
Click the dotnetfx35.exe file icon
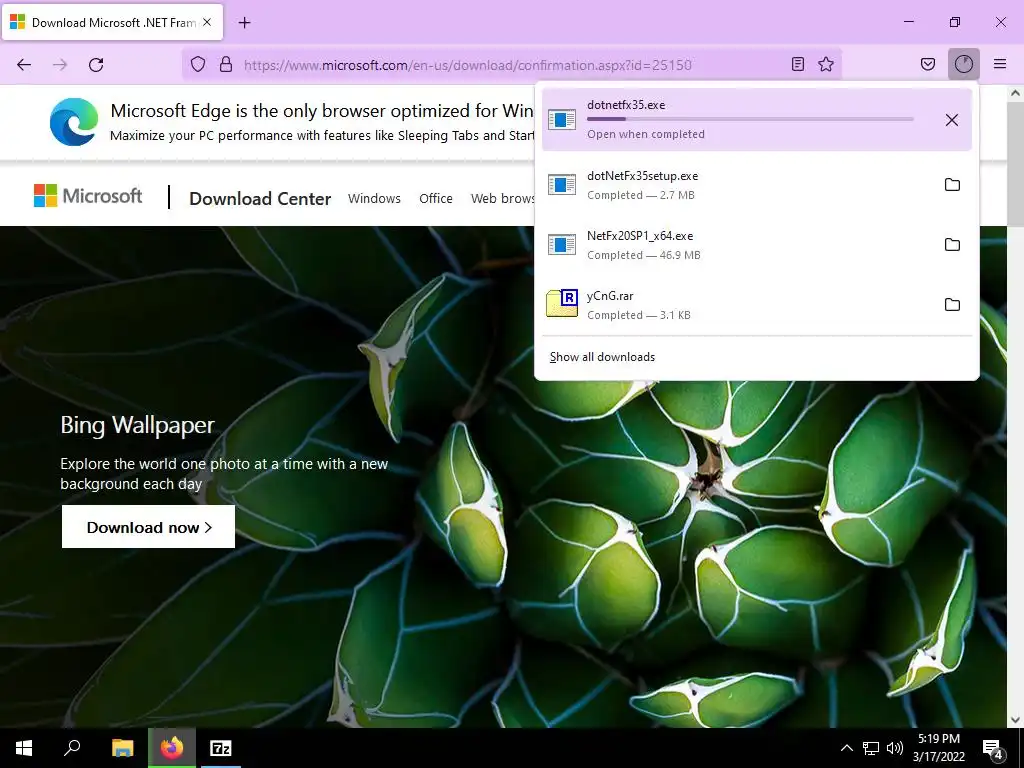pyautogui.click(x=562, y=120)
